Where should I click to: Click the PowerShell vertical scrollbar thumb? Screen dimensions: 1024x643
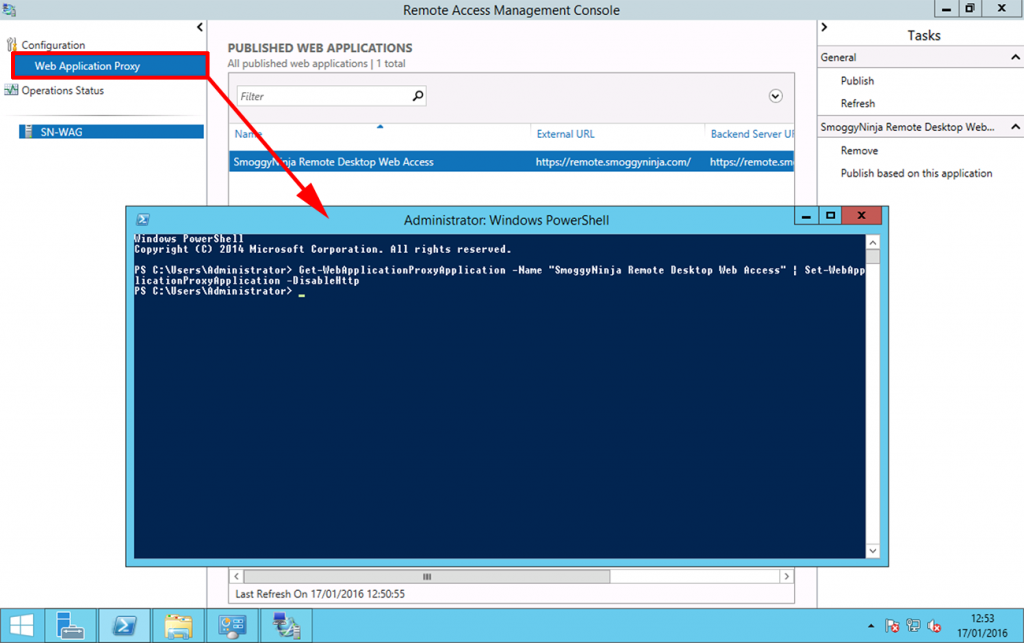pyautogui.click(x=872, y=256)
